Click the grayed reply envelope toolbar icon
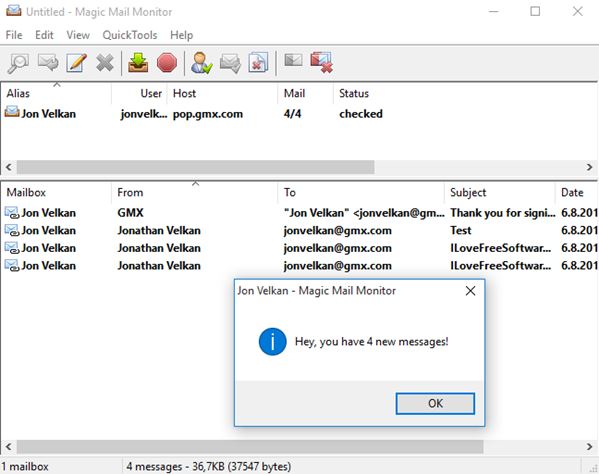 48,63
